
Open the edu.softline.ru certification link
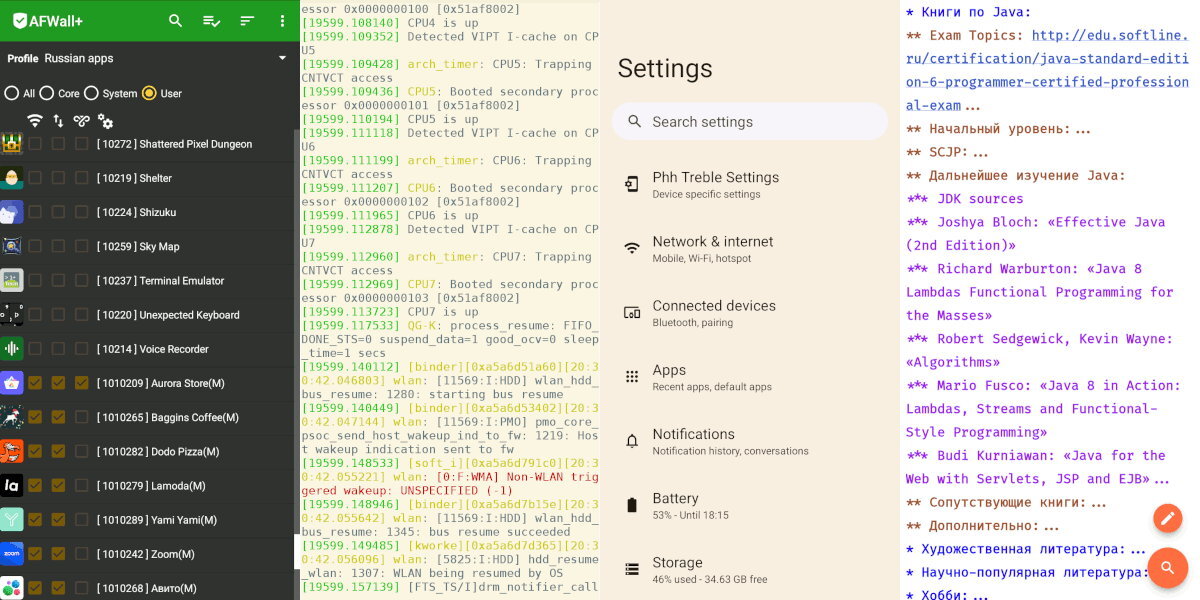coord(1048,71)
